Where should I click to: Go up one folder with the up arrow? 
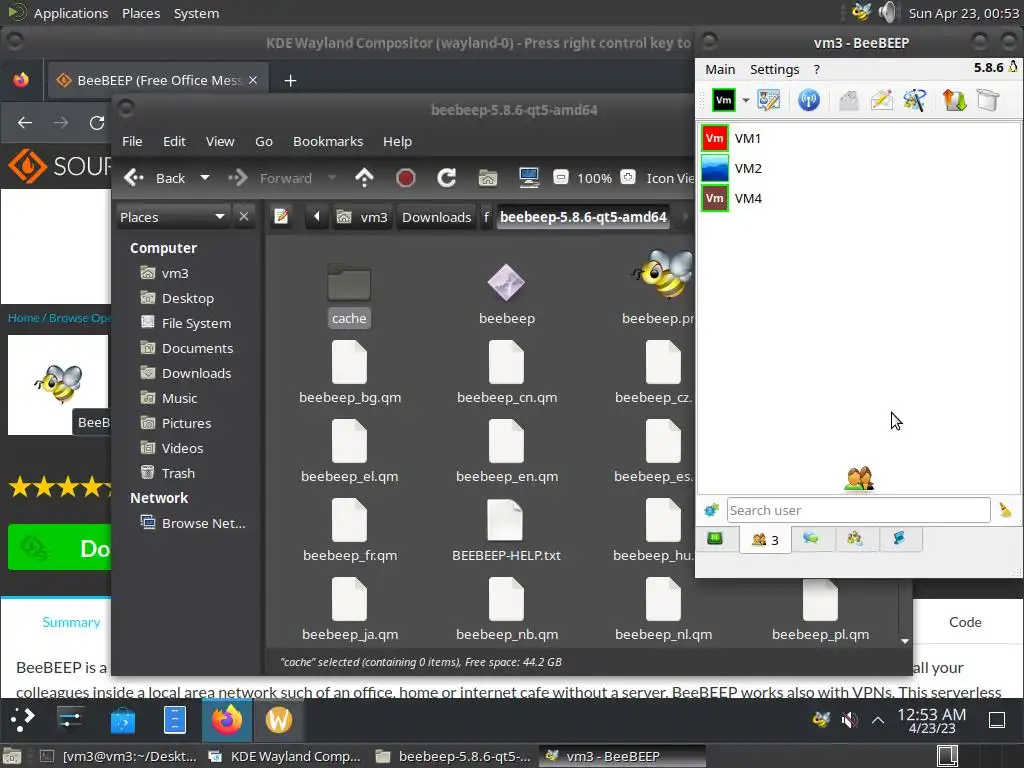pyautogui.click(x=364, y=178)
